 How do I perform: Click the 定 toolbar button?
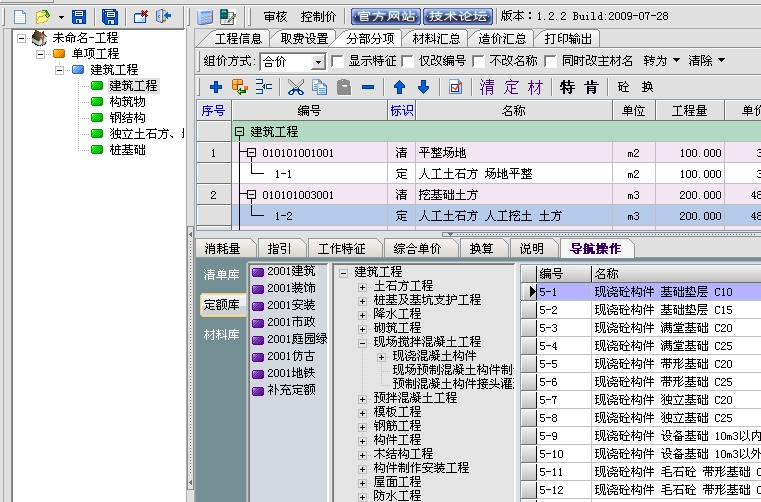click(511, 87)
